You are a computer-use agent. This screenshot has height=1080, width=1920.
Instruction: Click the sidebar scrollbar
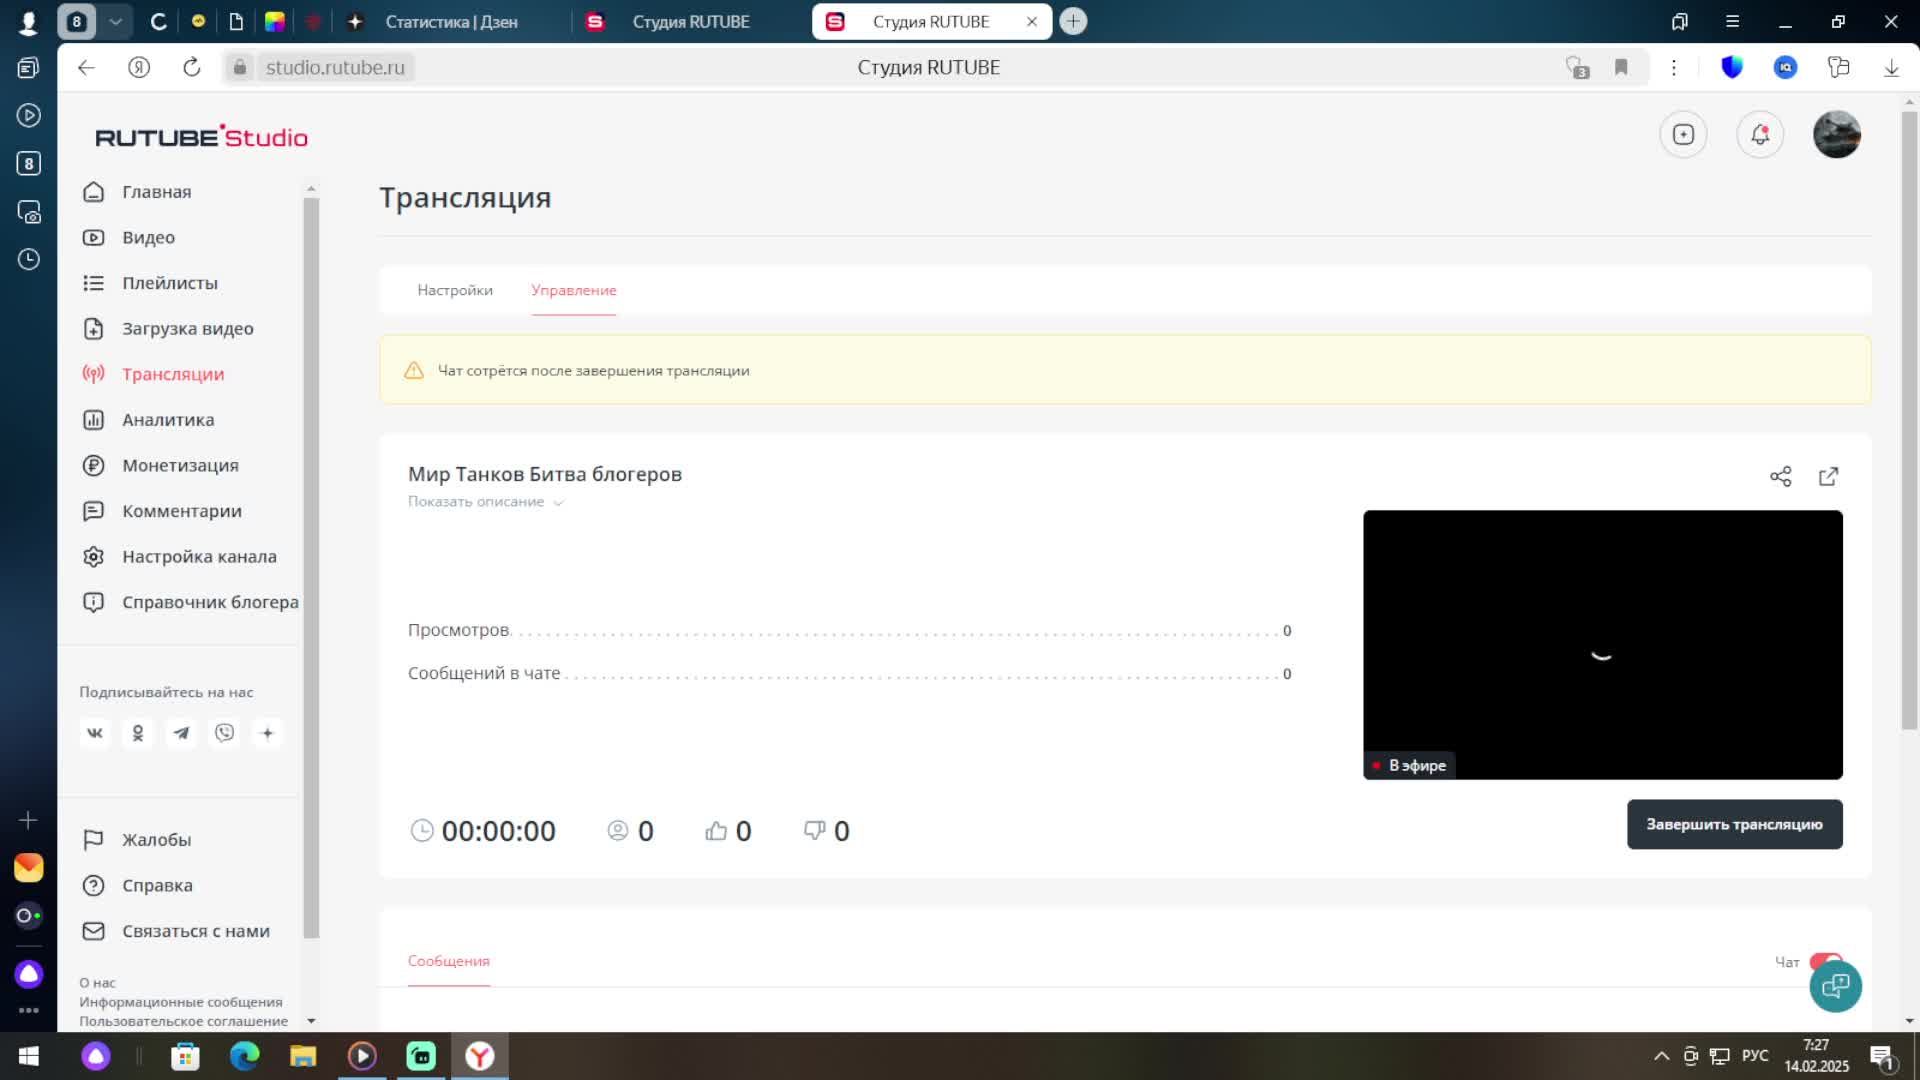(311, 568)
